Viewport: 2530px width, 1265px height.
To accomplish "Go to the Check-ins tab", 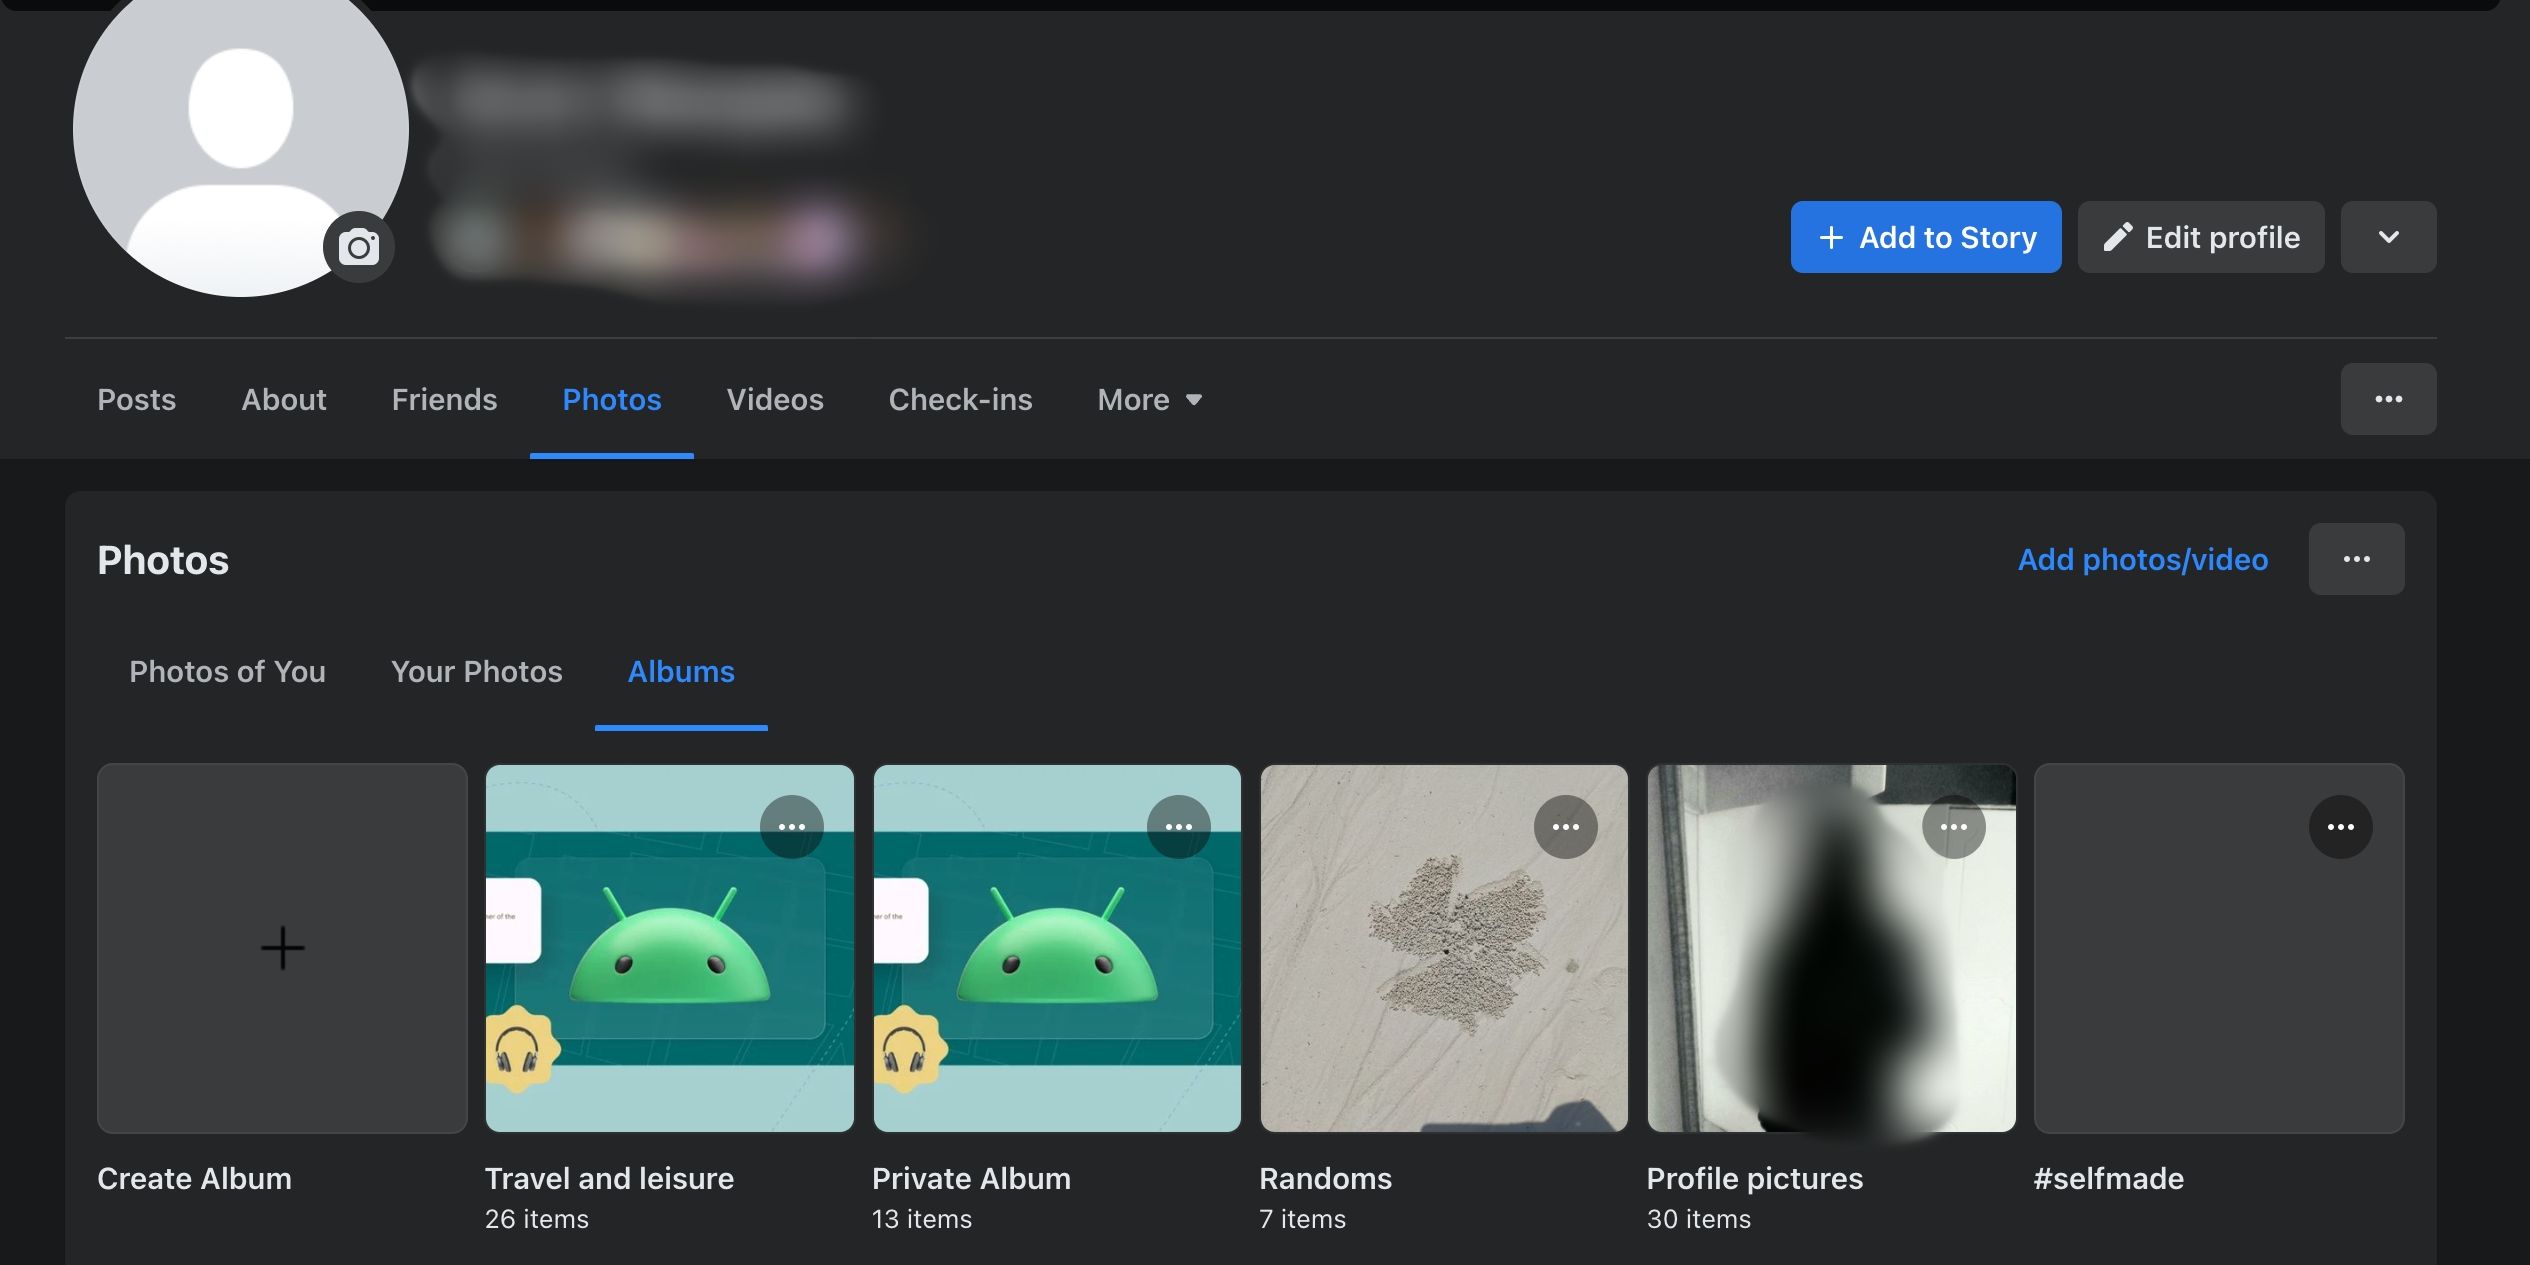I will [960, 400].
